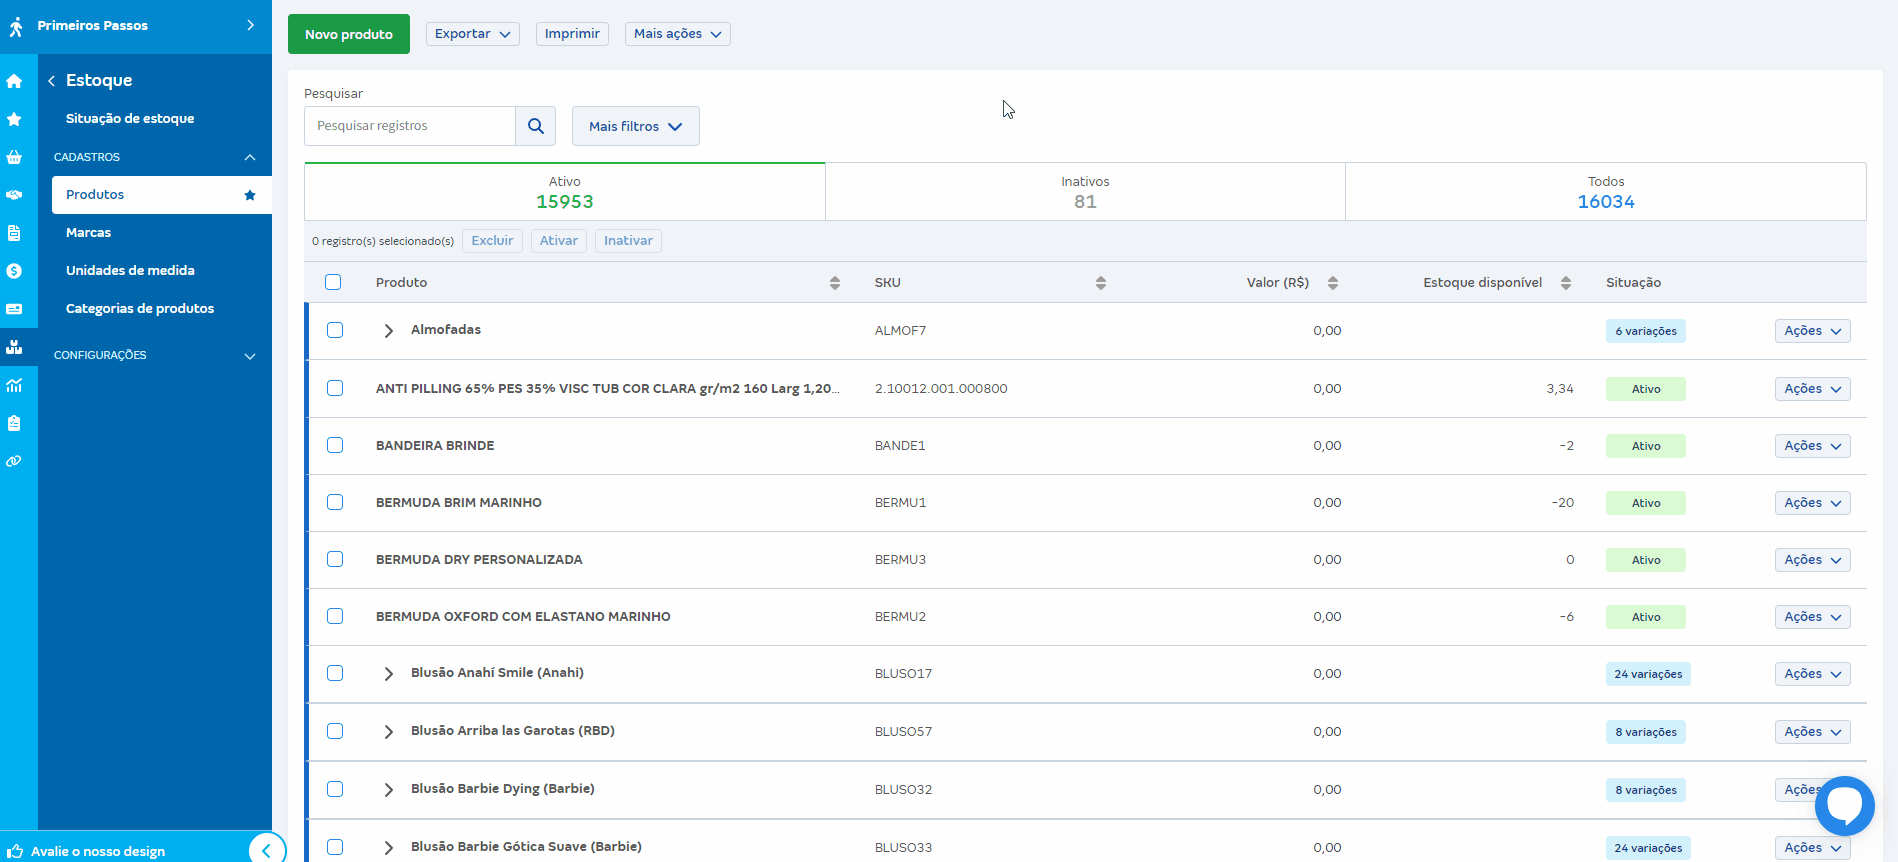Viewport: 1898px width, 862px height.
Task: Switch to the Inativos tab
Action: [1085, 192]
